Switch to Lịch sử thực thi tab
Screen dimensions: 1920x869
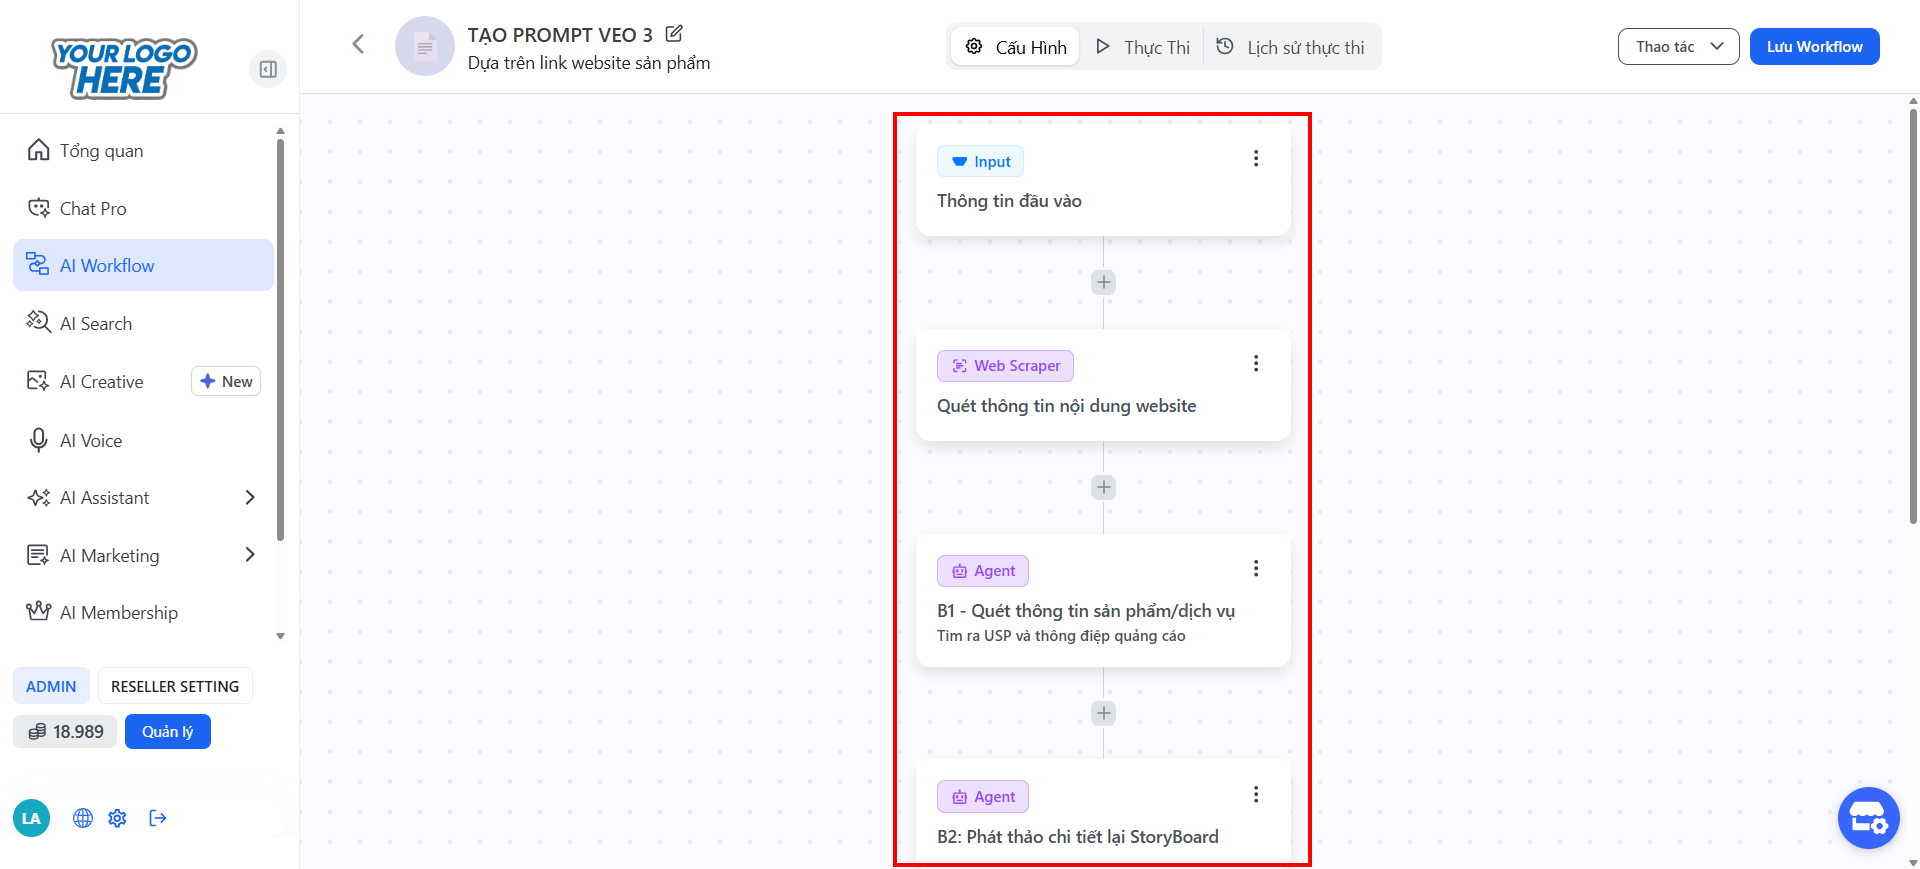[x=1291, y=47]
